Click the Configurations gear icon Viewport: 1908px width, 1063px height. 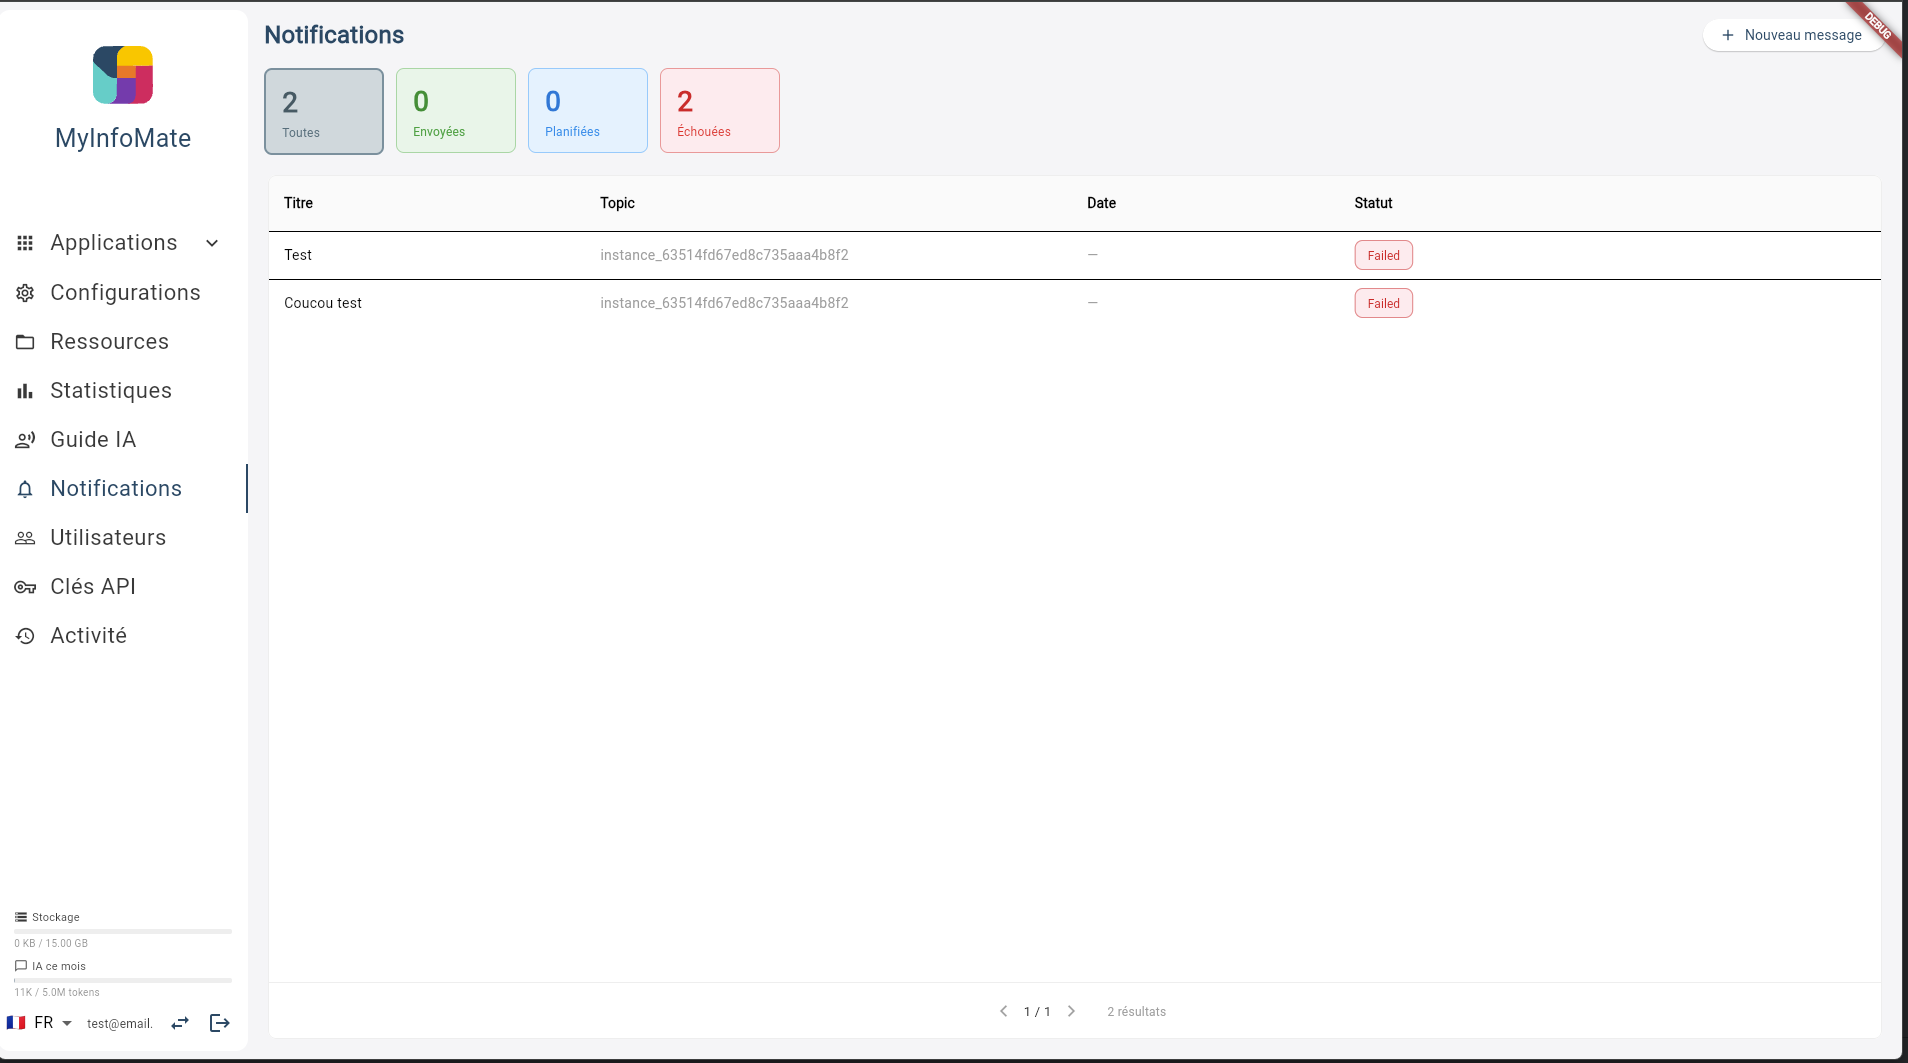(x=25, y=293)
